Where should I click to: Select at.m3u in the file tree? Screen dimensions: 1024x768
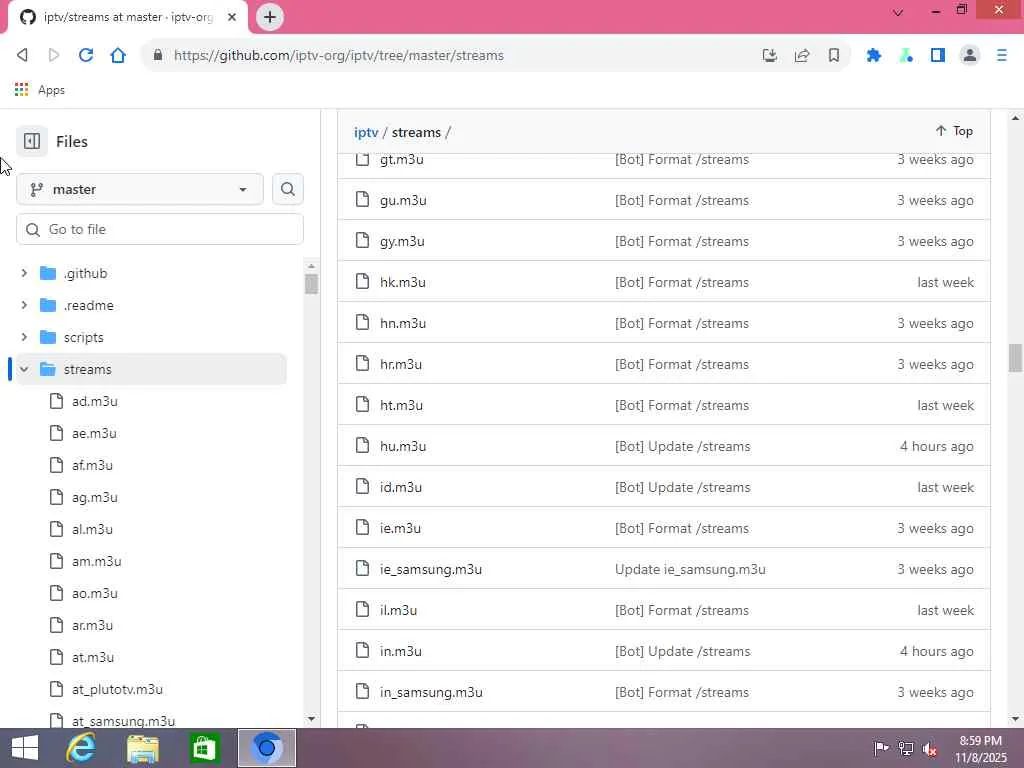click(93, 657)
